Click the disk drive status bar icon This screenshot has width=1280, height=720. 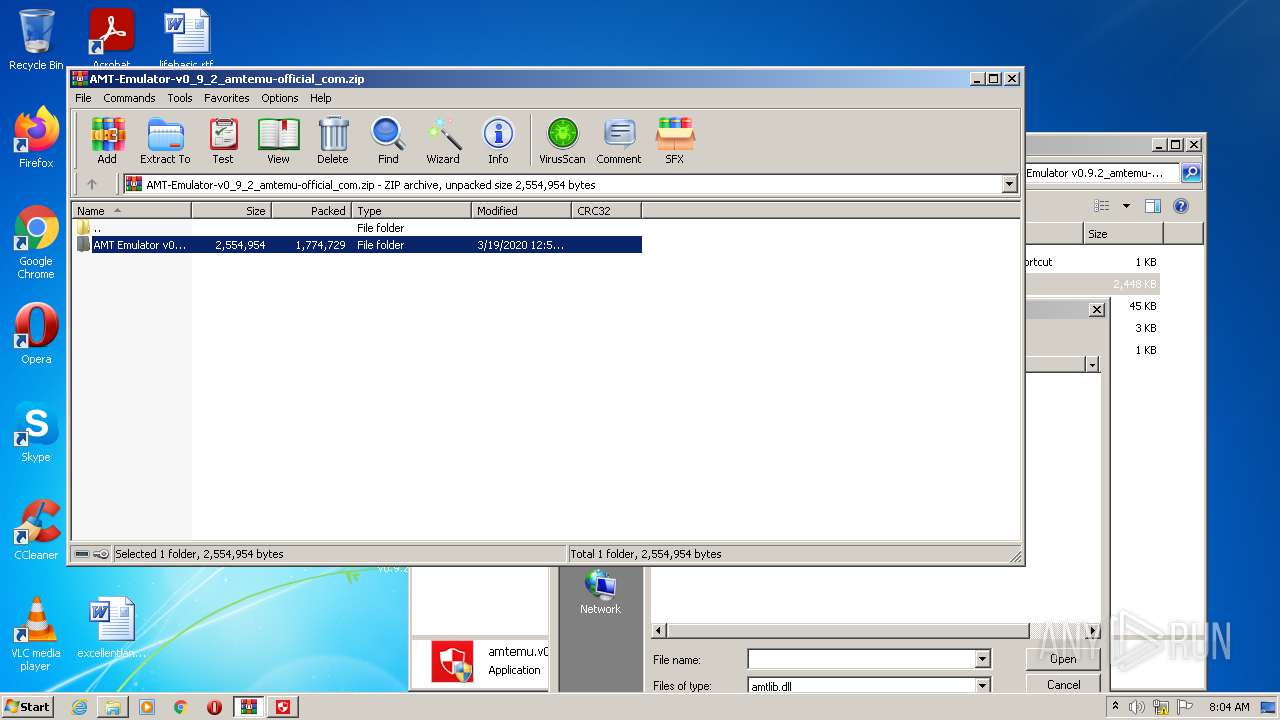click(x=82, y=554)
